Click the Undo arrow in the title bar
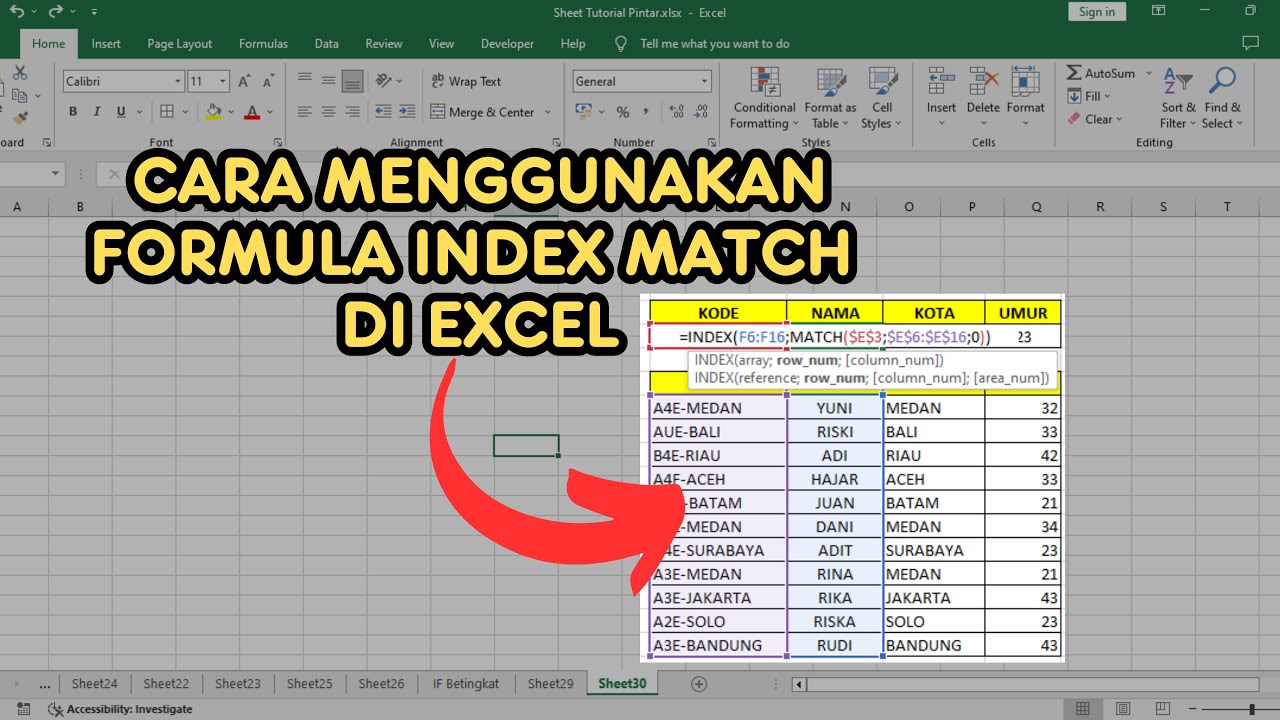The image size is (1280, 720). coord(17,12)
